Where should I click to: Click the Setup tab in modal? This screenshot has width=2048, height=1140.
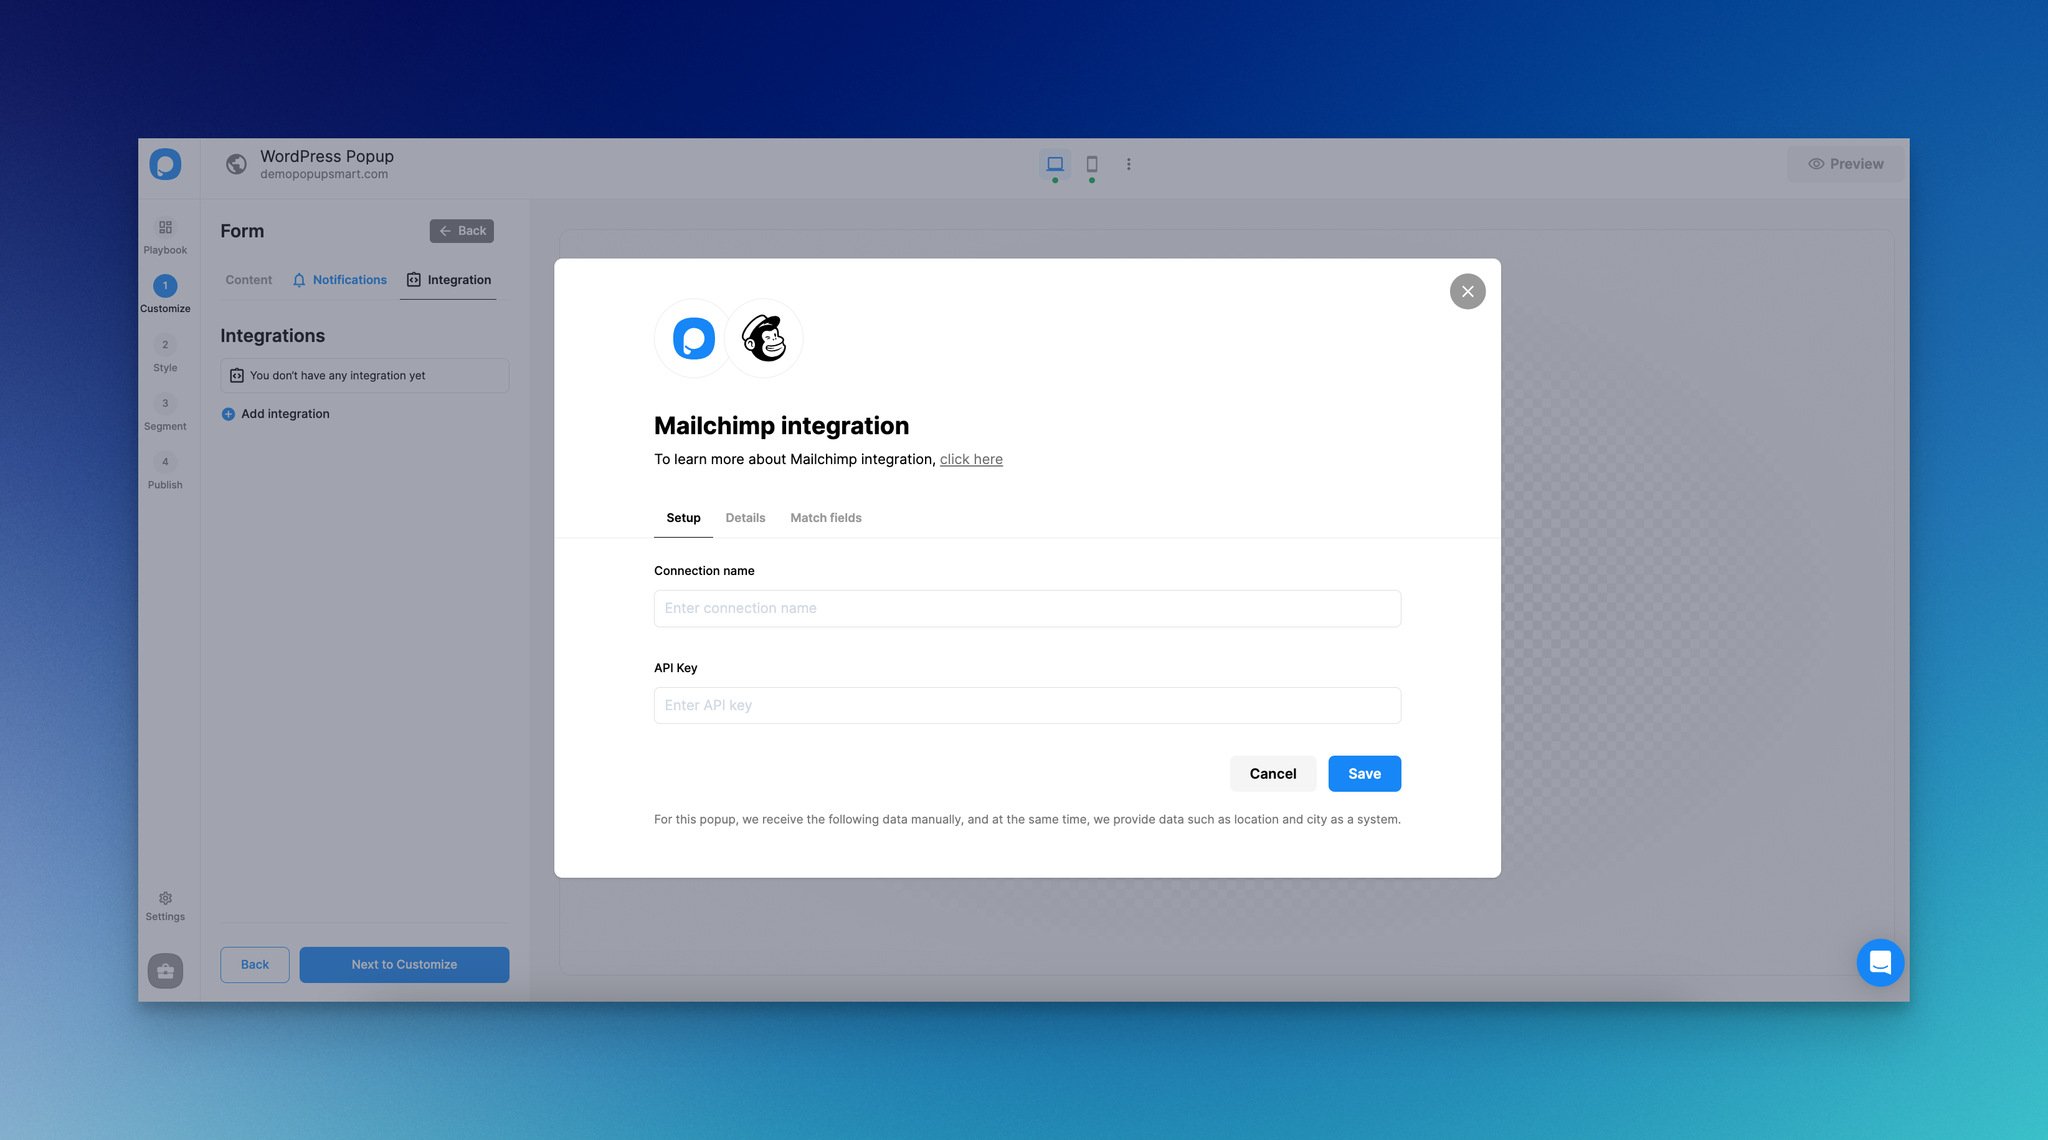coord(684,518)
